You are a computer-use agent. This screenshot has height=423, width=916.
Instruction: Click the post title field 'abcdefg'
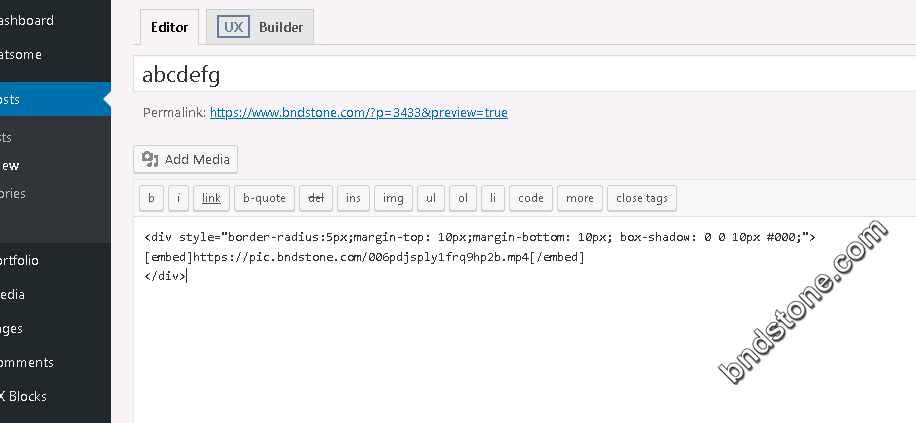click(525, 74)
